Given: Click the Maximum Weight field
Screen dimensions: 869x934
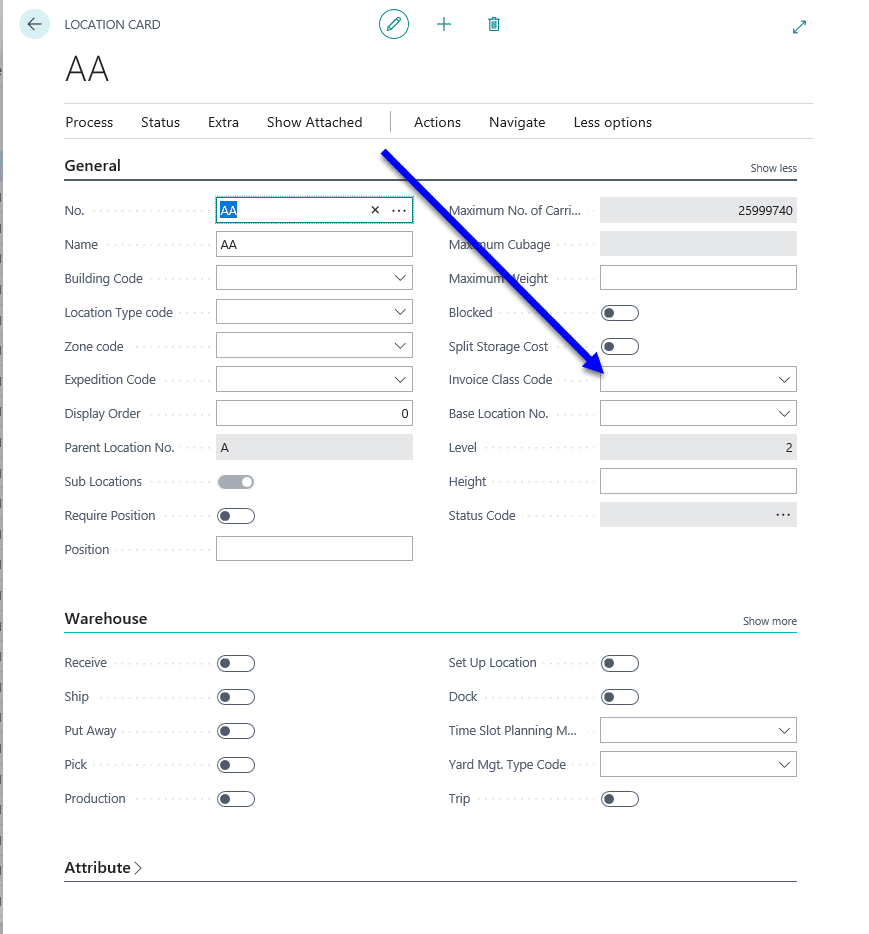Looking at the screenshot, I should click(698, 278).
